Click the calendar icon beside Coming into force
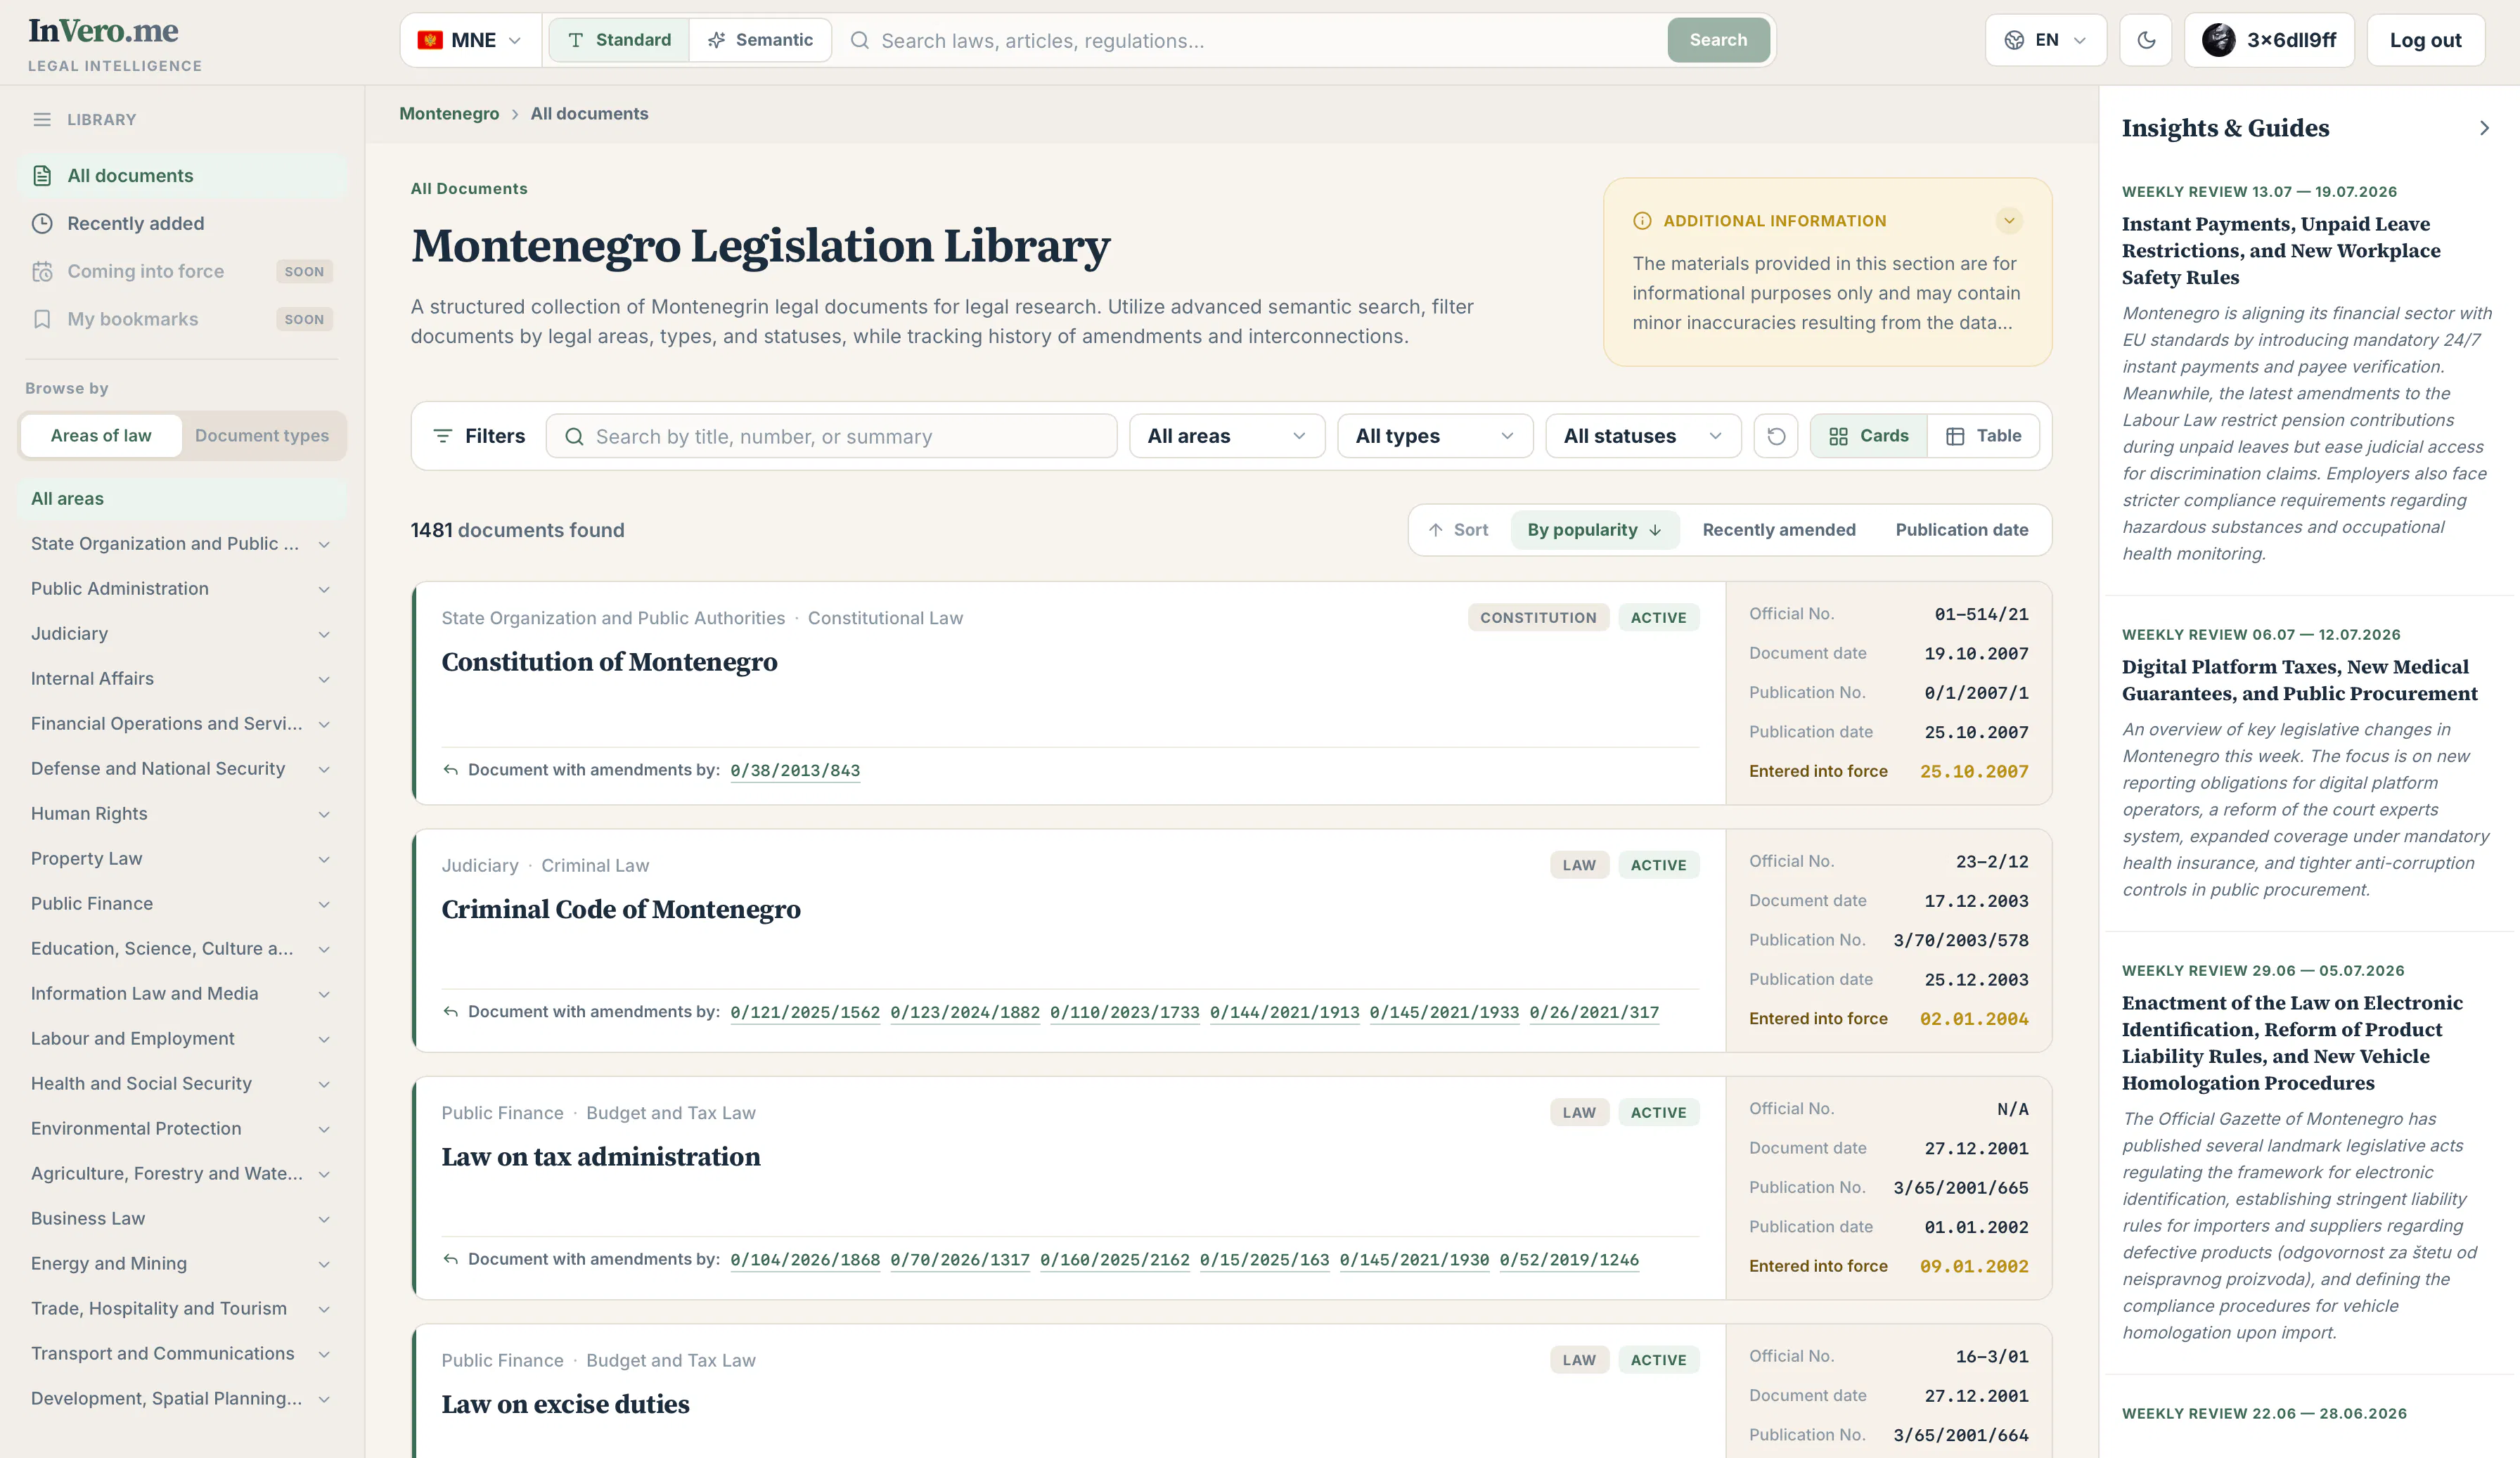Image resolution: width=2520 pixels, height=1458 pixels. coord(42,271)
